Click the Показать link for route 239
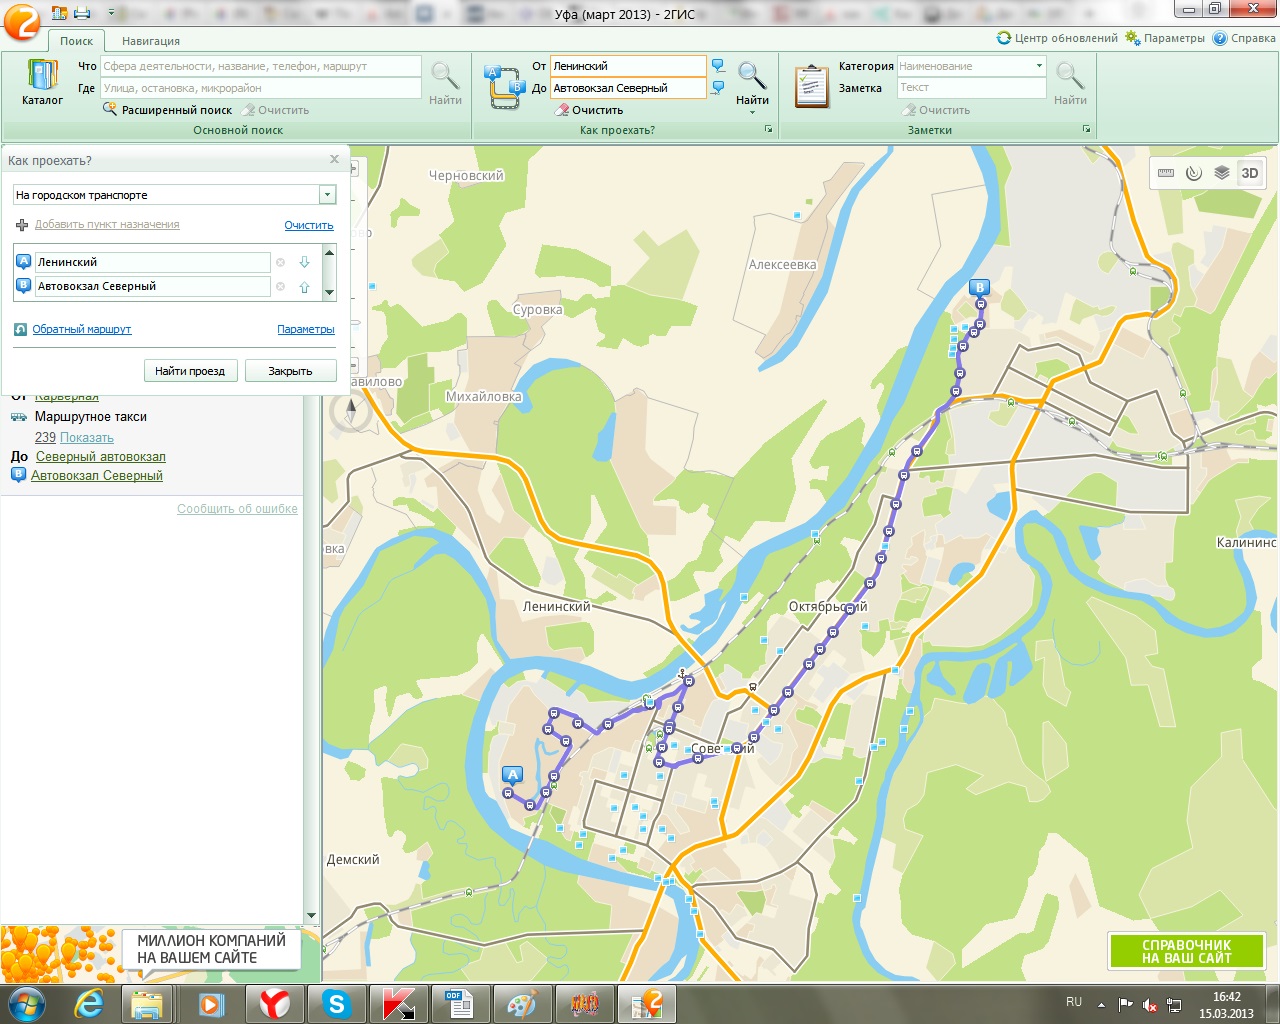This screenshot has height=1024, width=1280. (x=87, y=437)
